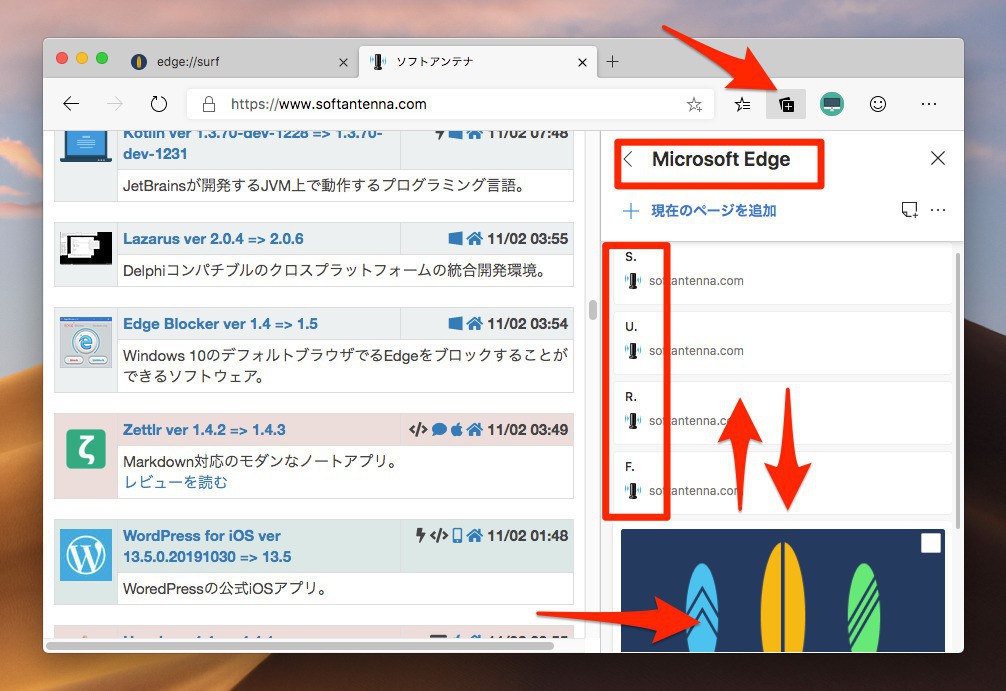The width and height of the screenshot is (1006, 691).
Task: Click the horizontal scrollbar at page bottom
Action: coord(300,645)
